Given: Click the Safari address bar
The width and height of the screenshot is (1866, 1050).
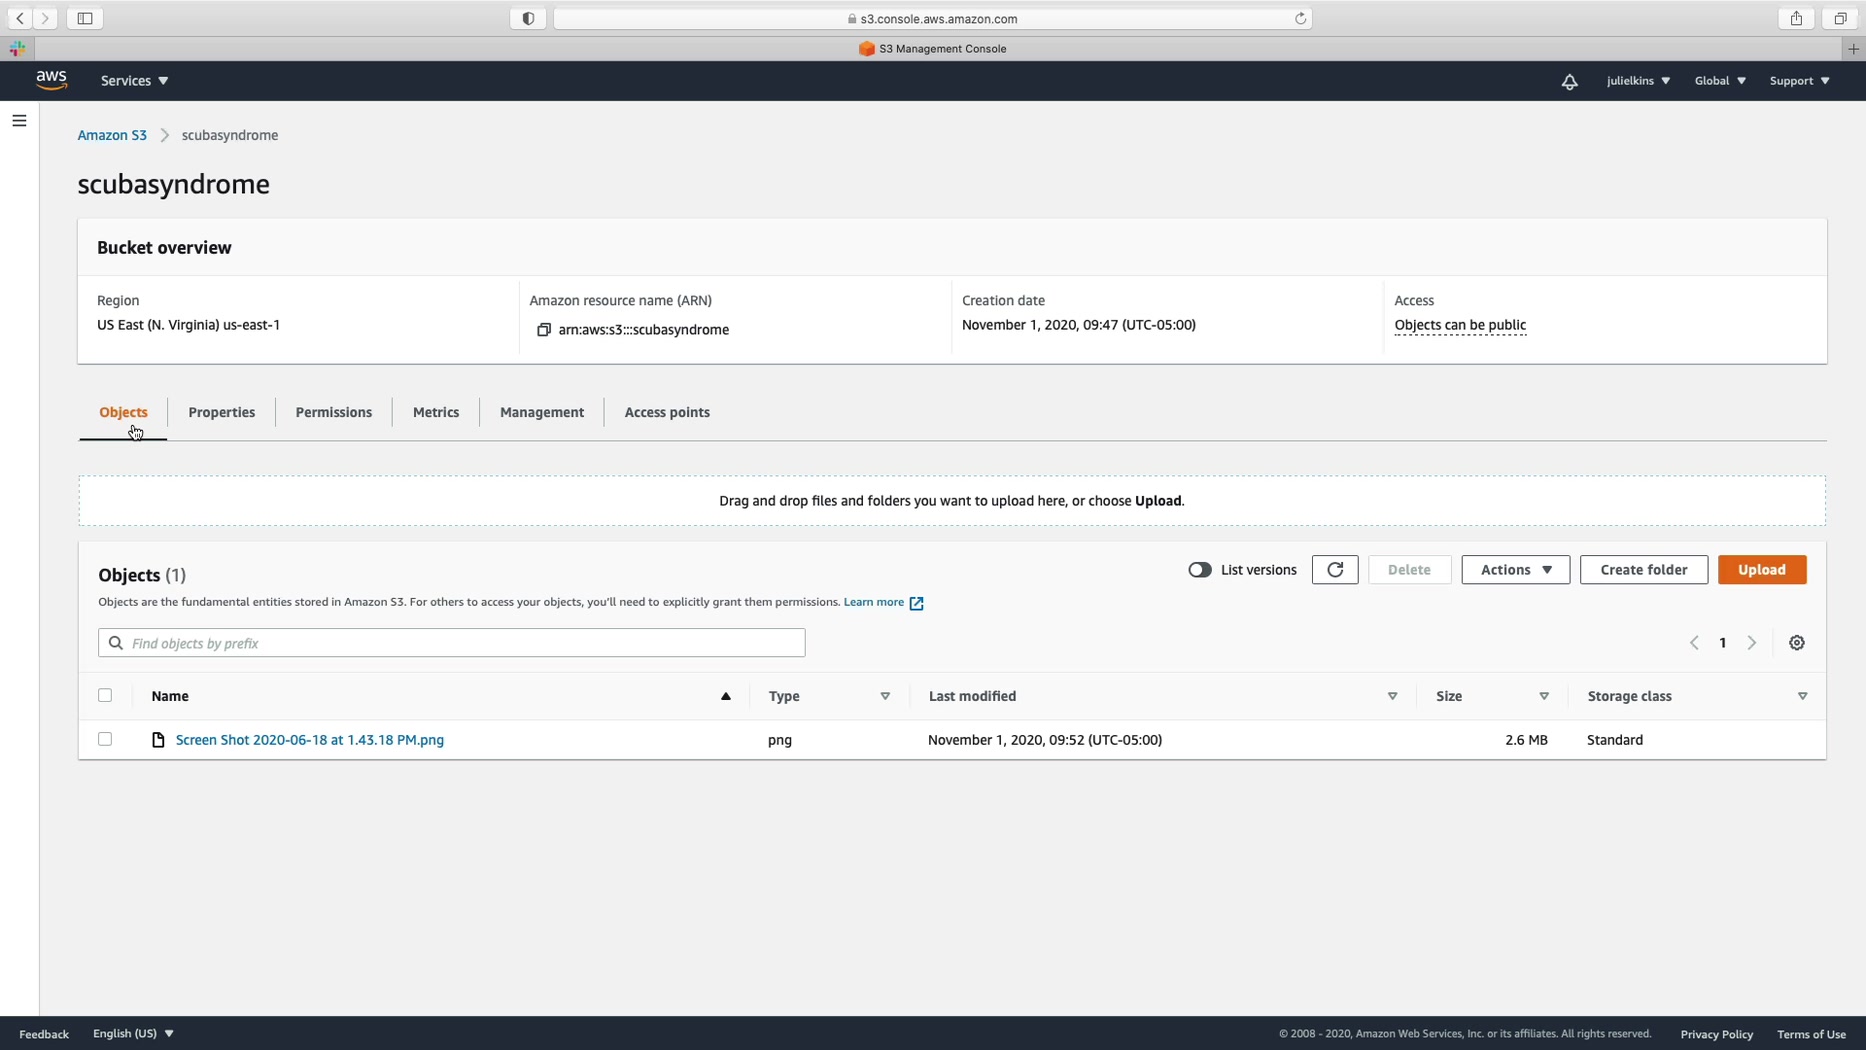Looking at the screenshot, I should click(933, 18).
